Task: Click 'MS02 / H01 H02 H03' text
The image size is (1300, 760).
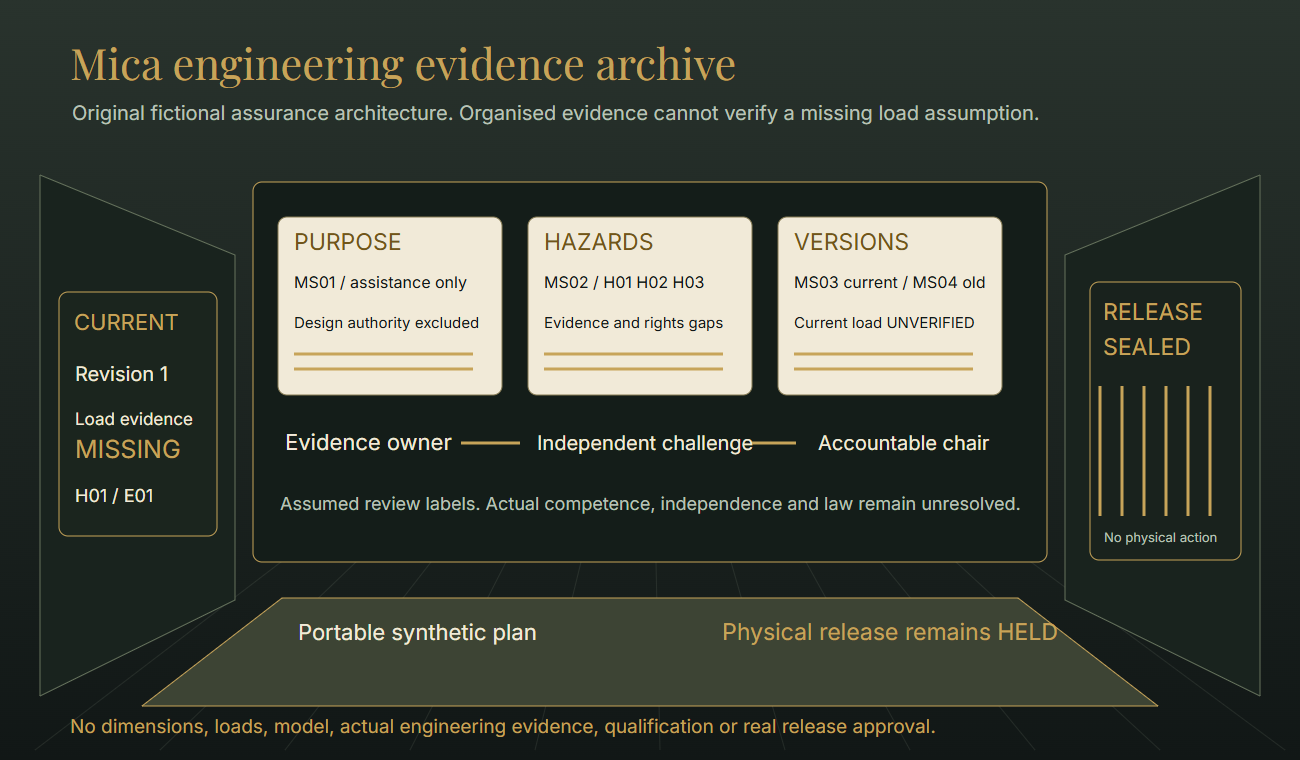Action: coord(624,283)
